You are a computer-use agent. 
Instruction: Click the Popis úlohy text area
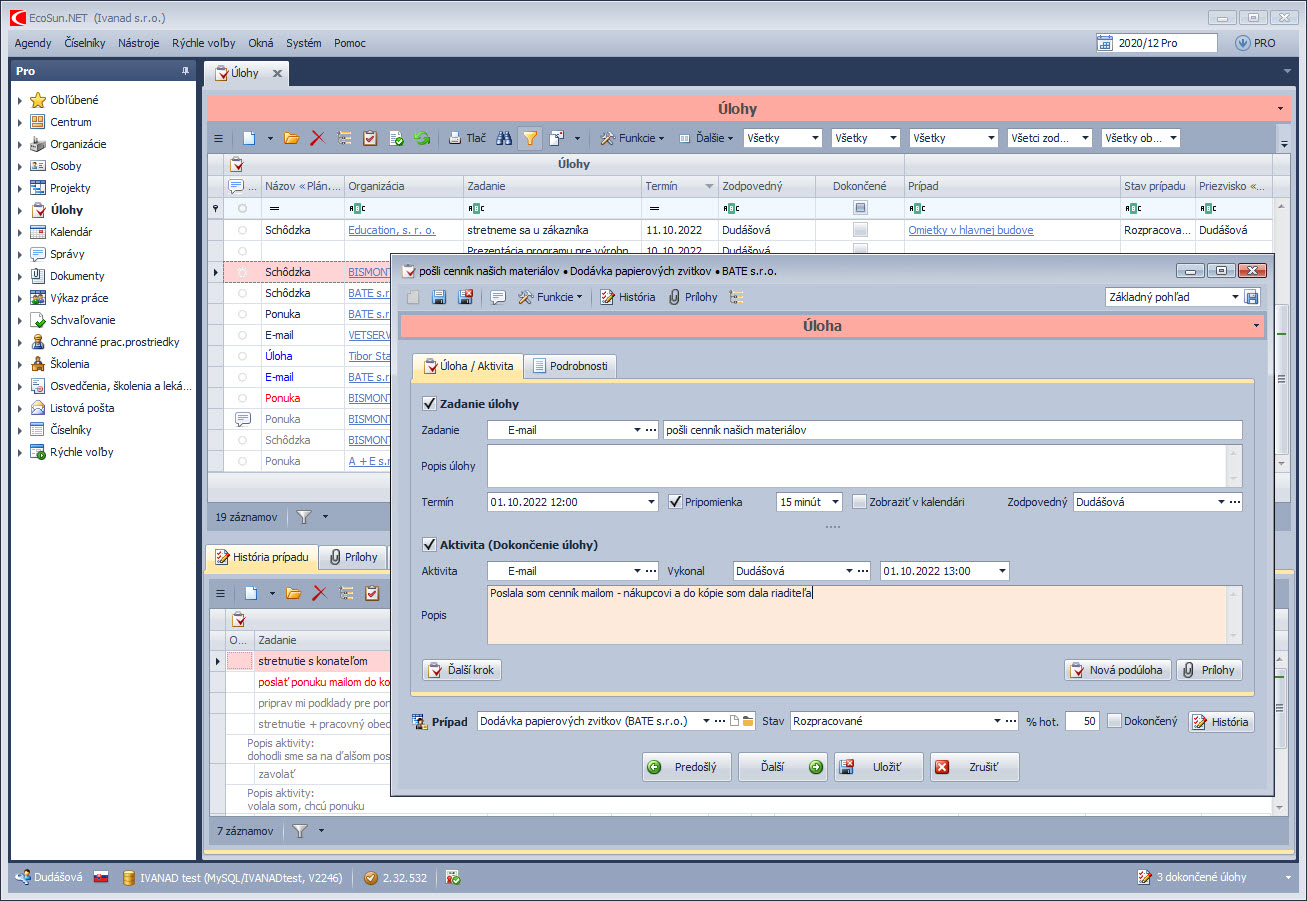[x=856, y=466]
